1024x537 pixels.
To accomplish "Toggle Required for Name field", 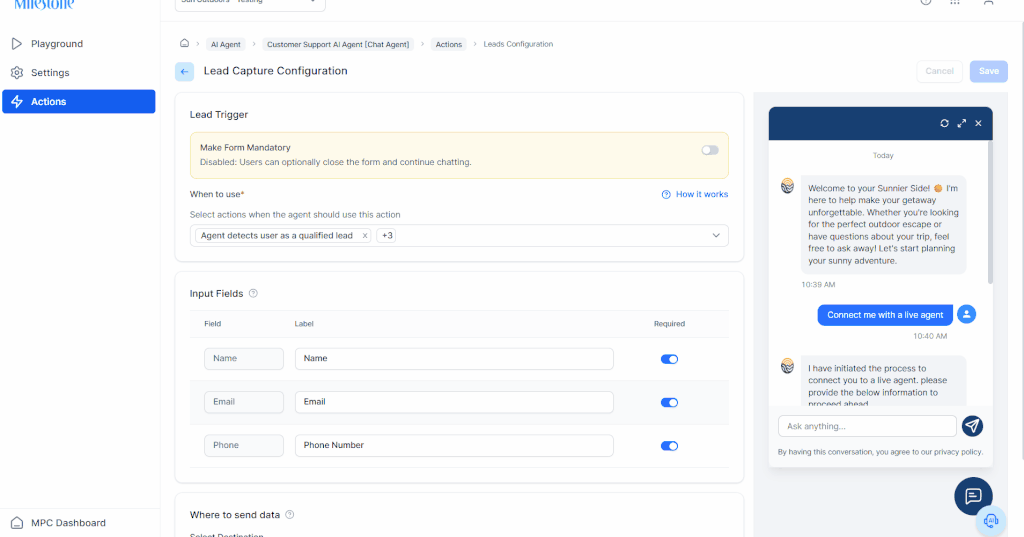I will click(669, 359).
